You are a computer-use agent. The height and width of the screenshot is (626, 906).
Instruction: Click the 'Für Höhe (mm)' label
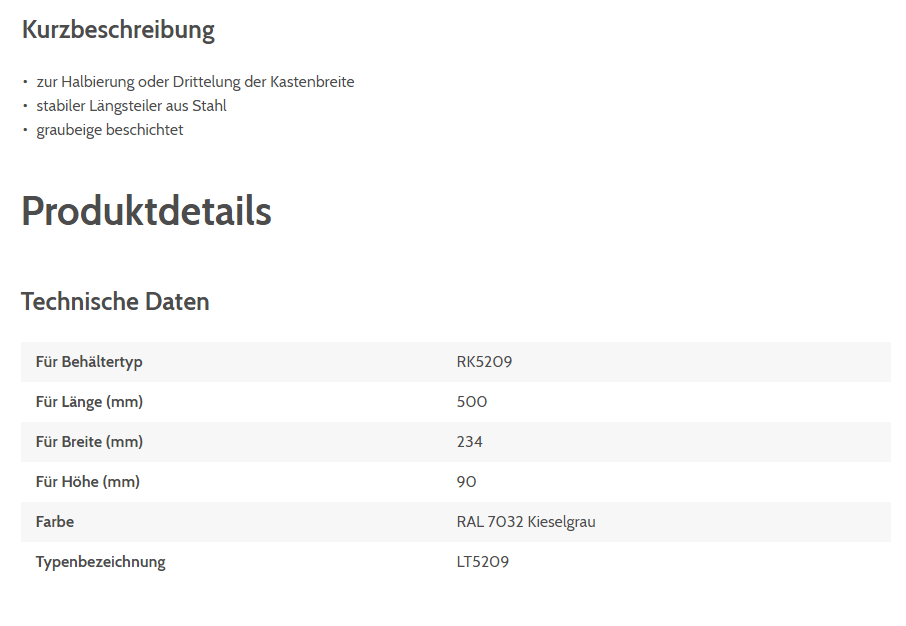88,482
